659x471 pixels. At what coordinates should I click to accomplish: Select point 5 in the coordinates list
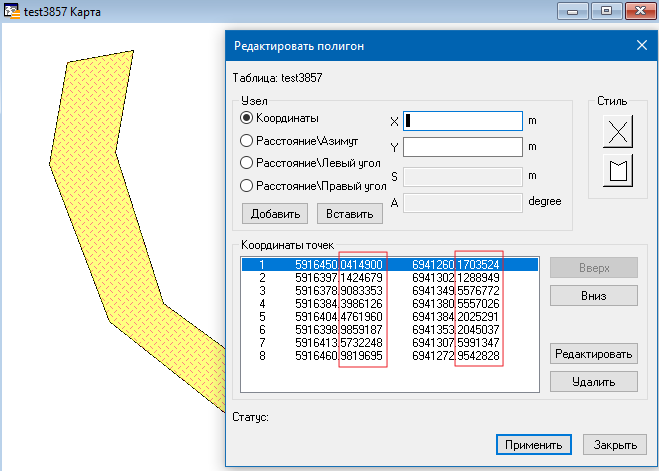coord(390,316)
